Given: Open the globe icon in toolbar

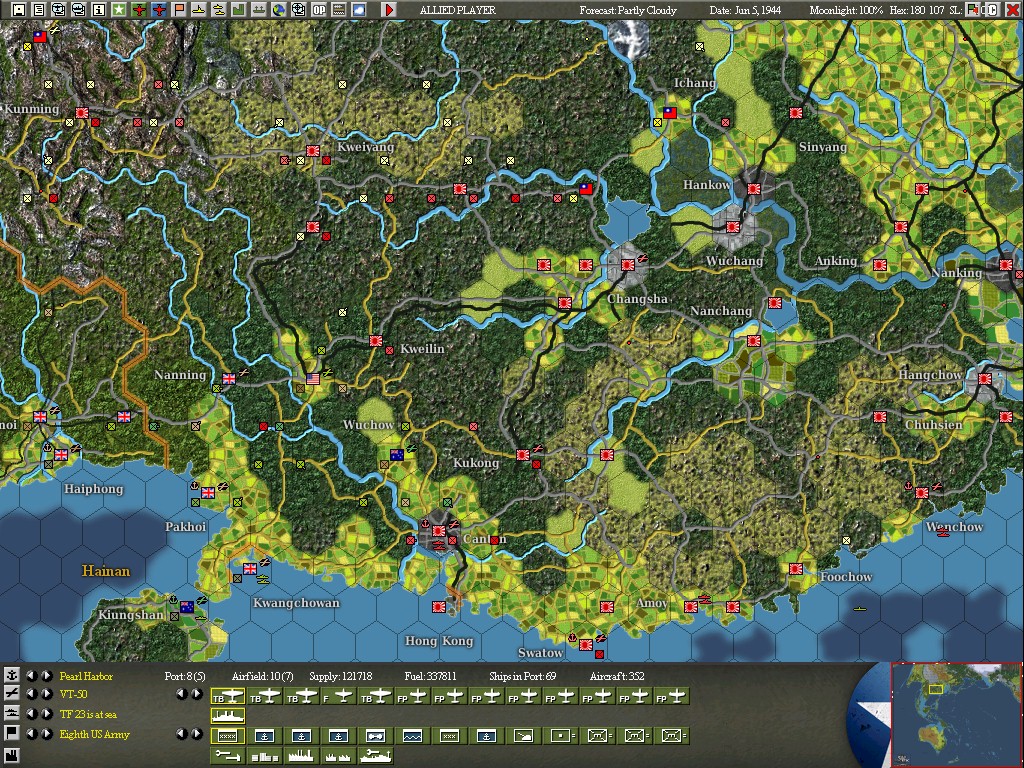Looking at the screenshot, I should tap(278, 9).
